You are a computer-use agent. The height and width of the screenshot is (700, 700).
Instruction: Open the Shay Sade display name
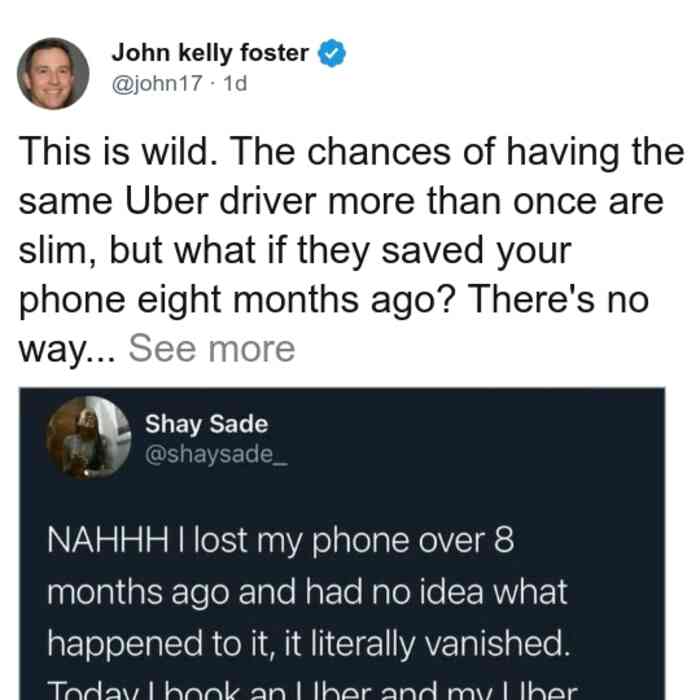(x=206, y=424)
